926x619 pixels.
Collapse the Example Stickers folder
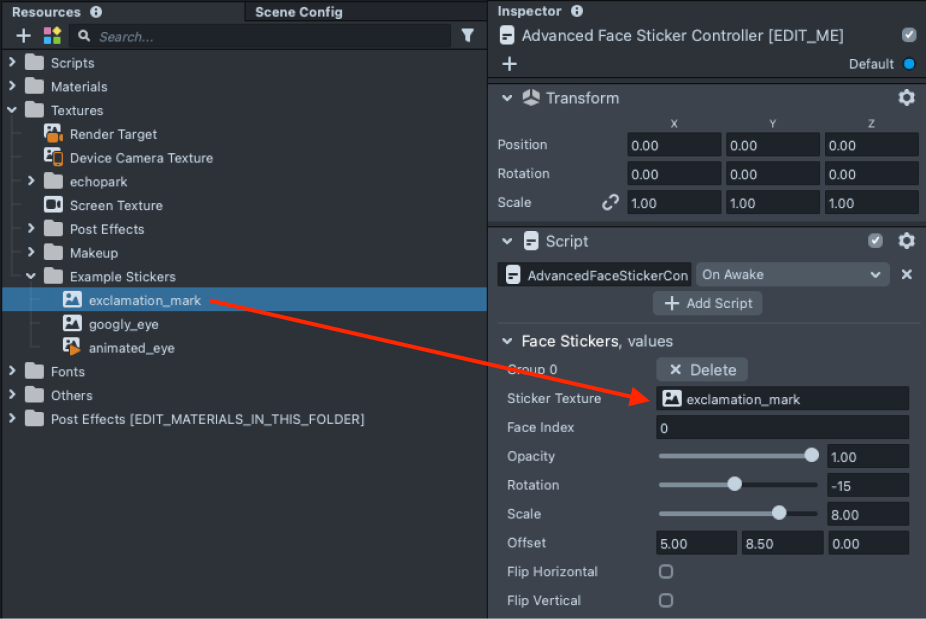[x=31, y=277]
